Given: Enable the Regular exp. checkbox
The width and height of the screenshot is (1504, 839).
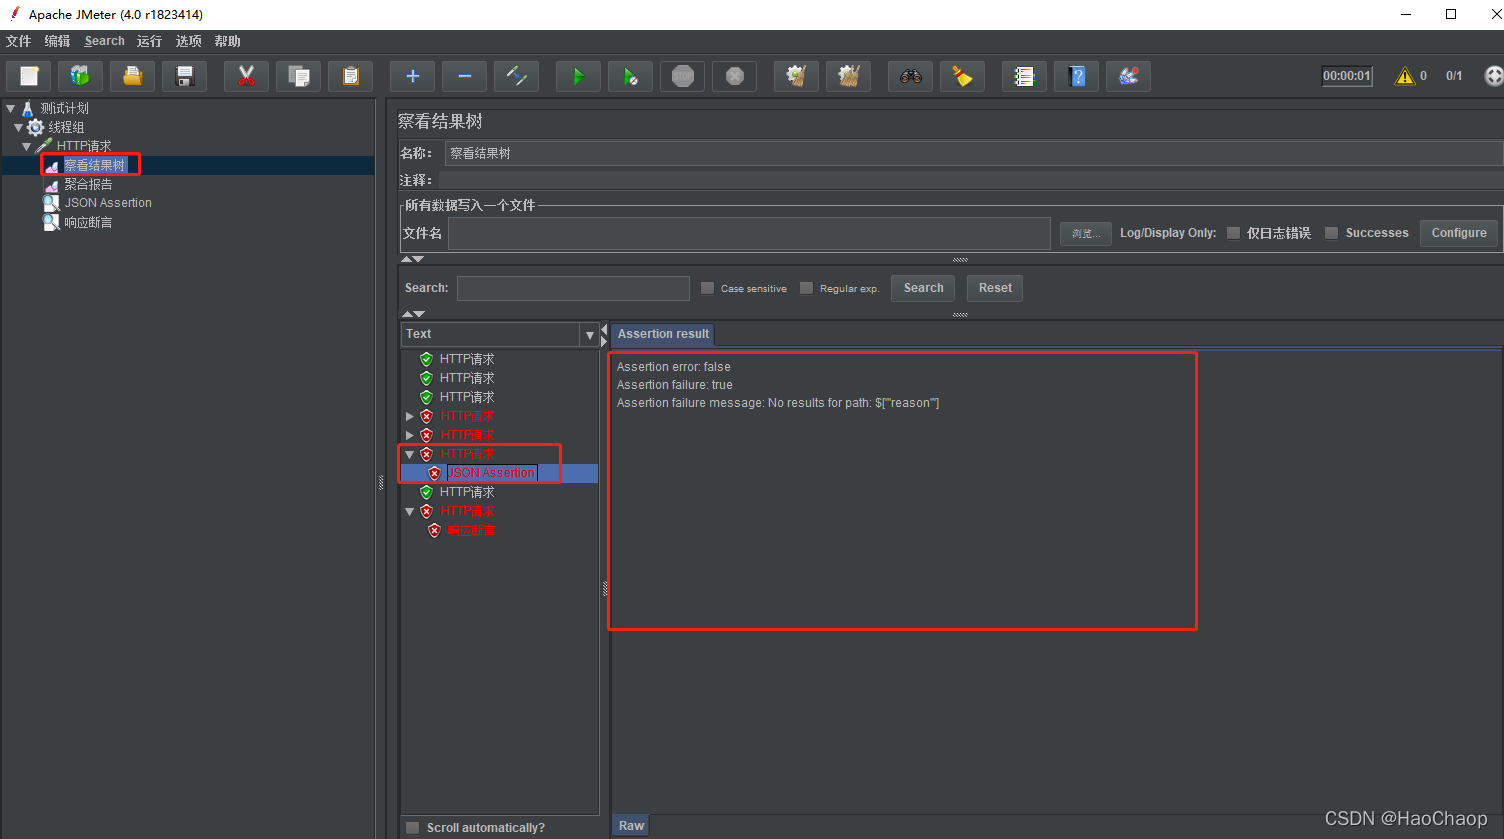Looking at the screenshot, I should coord(806,288).
